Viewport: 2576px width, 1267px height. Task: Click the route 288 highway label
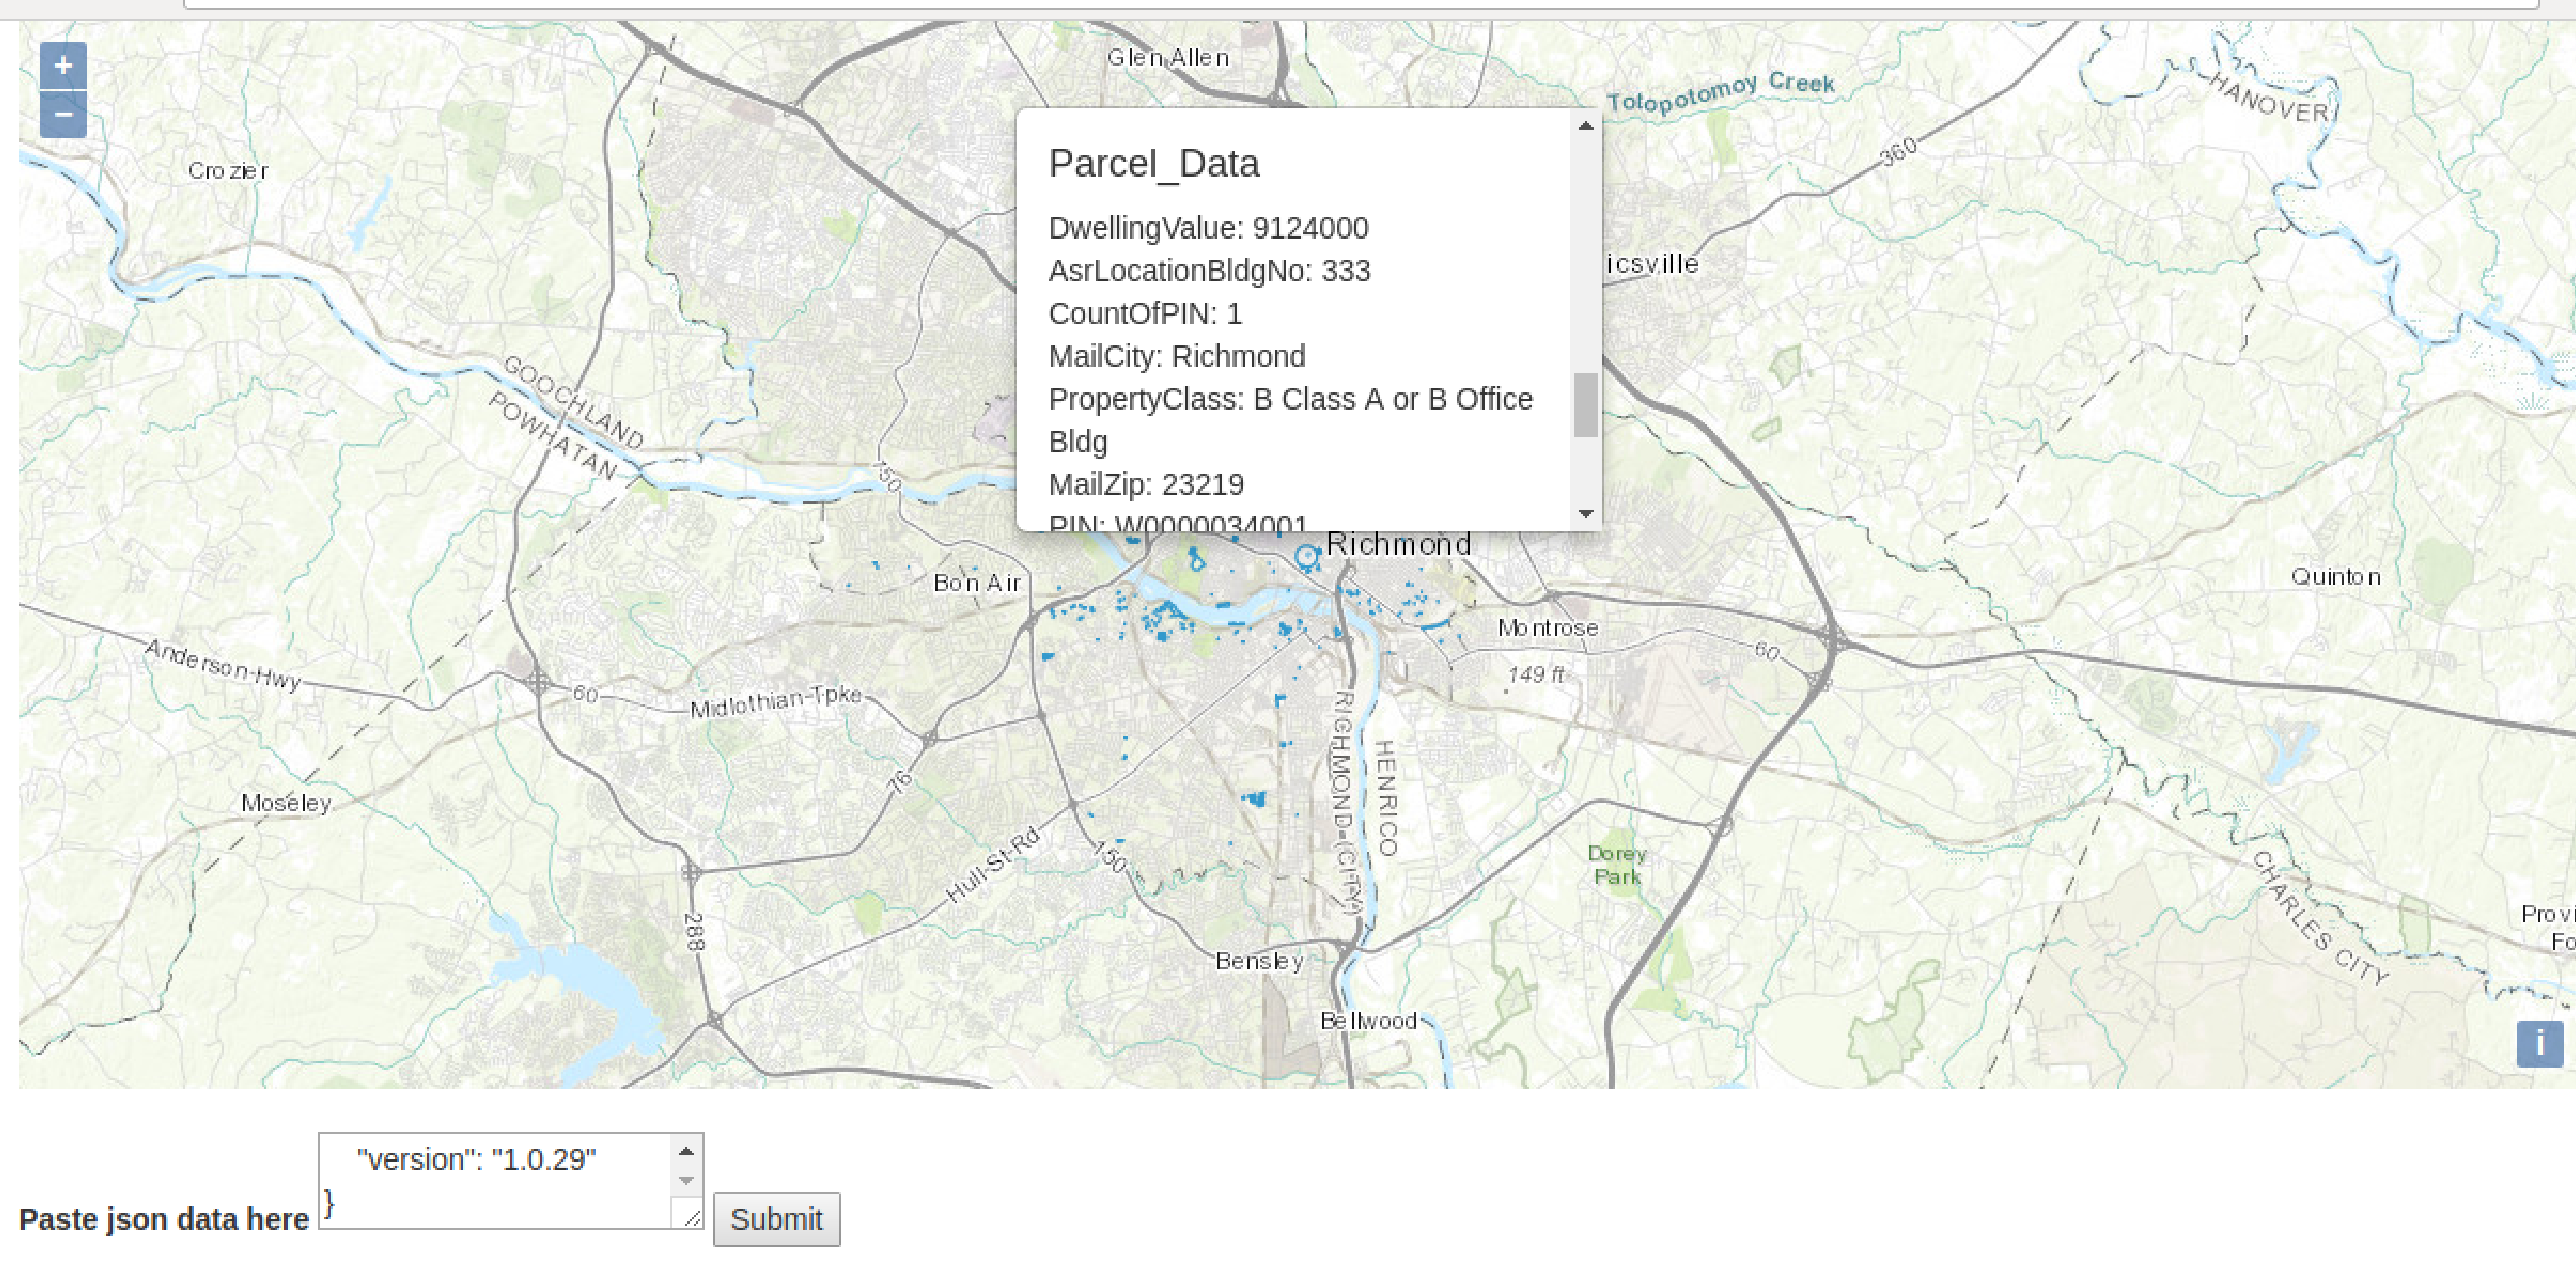pos(694,931)
